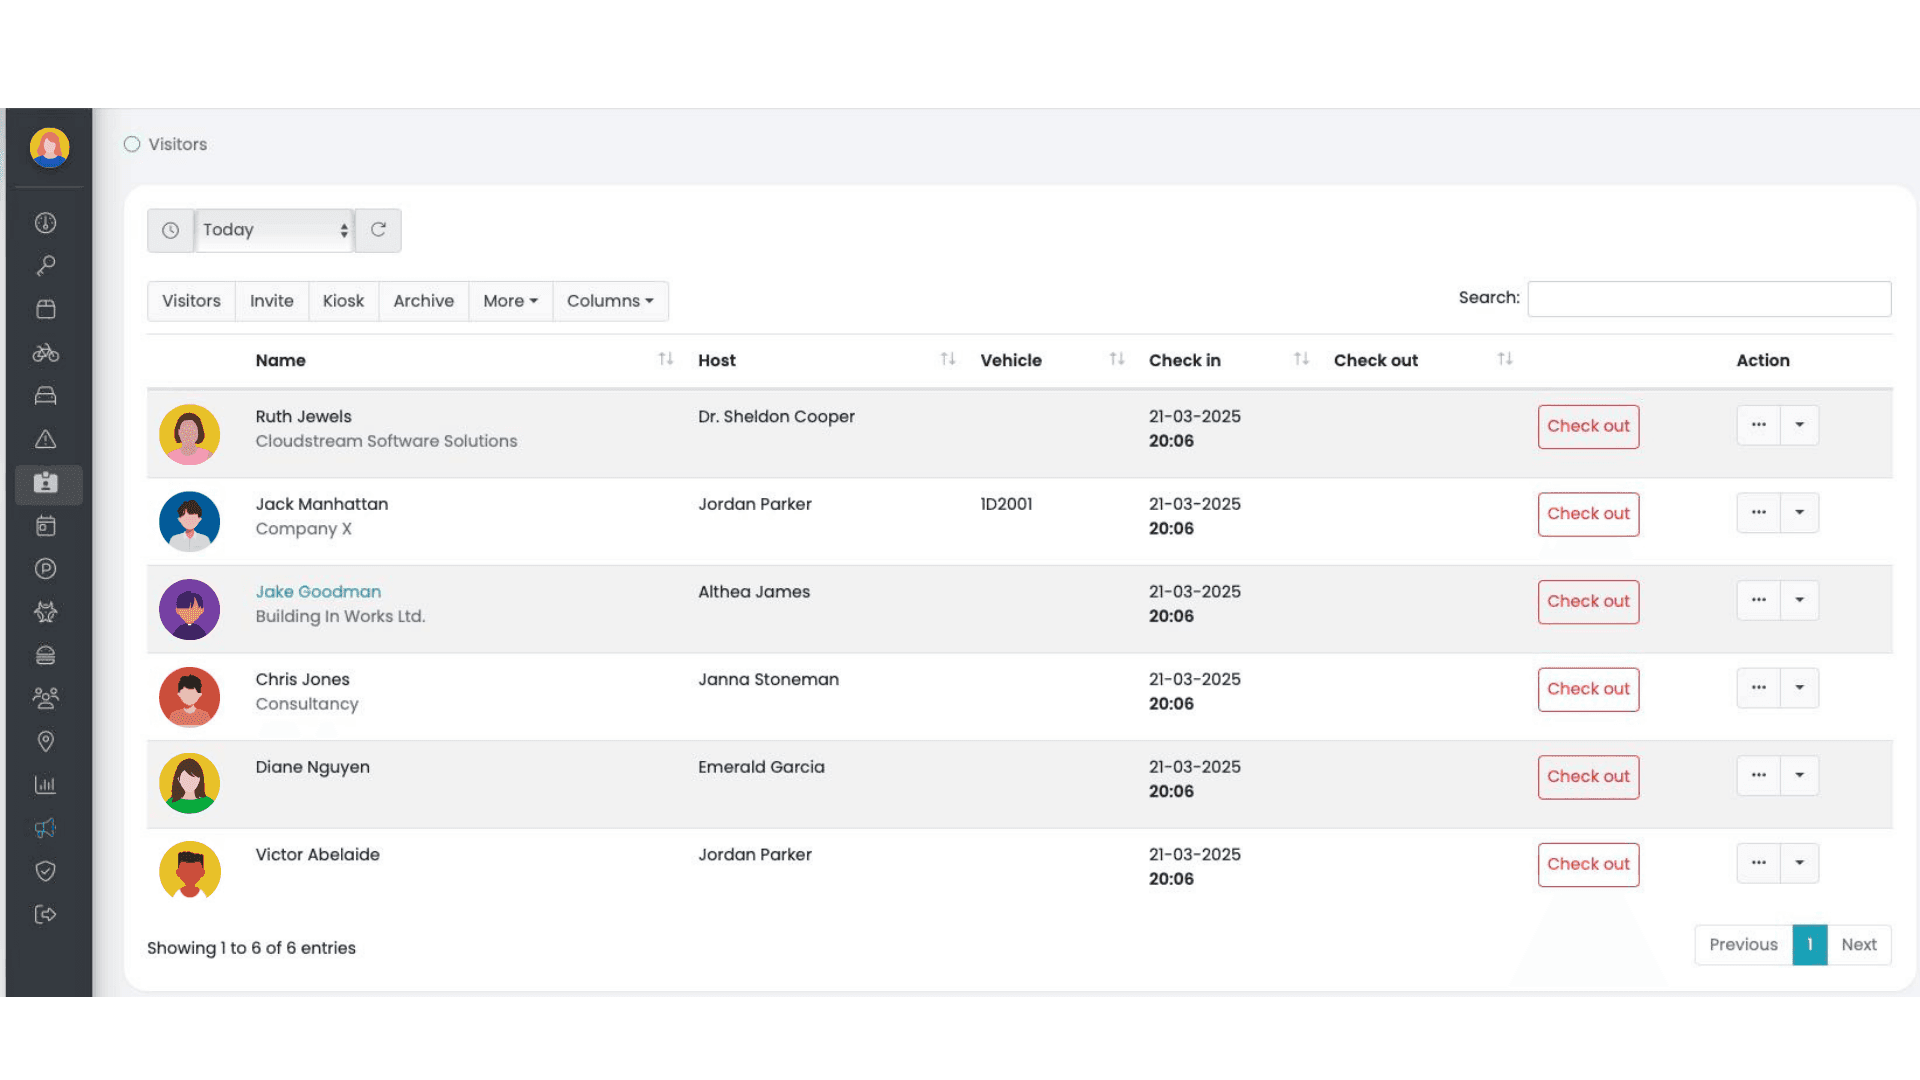
Task: Open the bicycle section in sidebar
Action: [x=46, y=353]
